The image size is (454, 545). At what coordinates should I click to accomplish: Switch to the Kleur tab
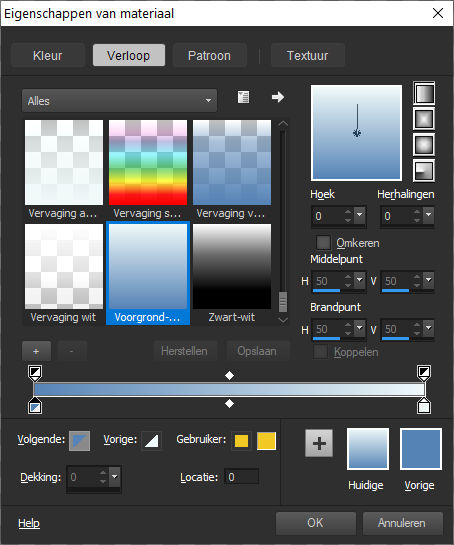(x=48, y=55)
